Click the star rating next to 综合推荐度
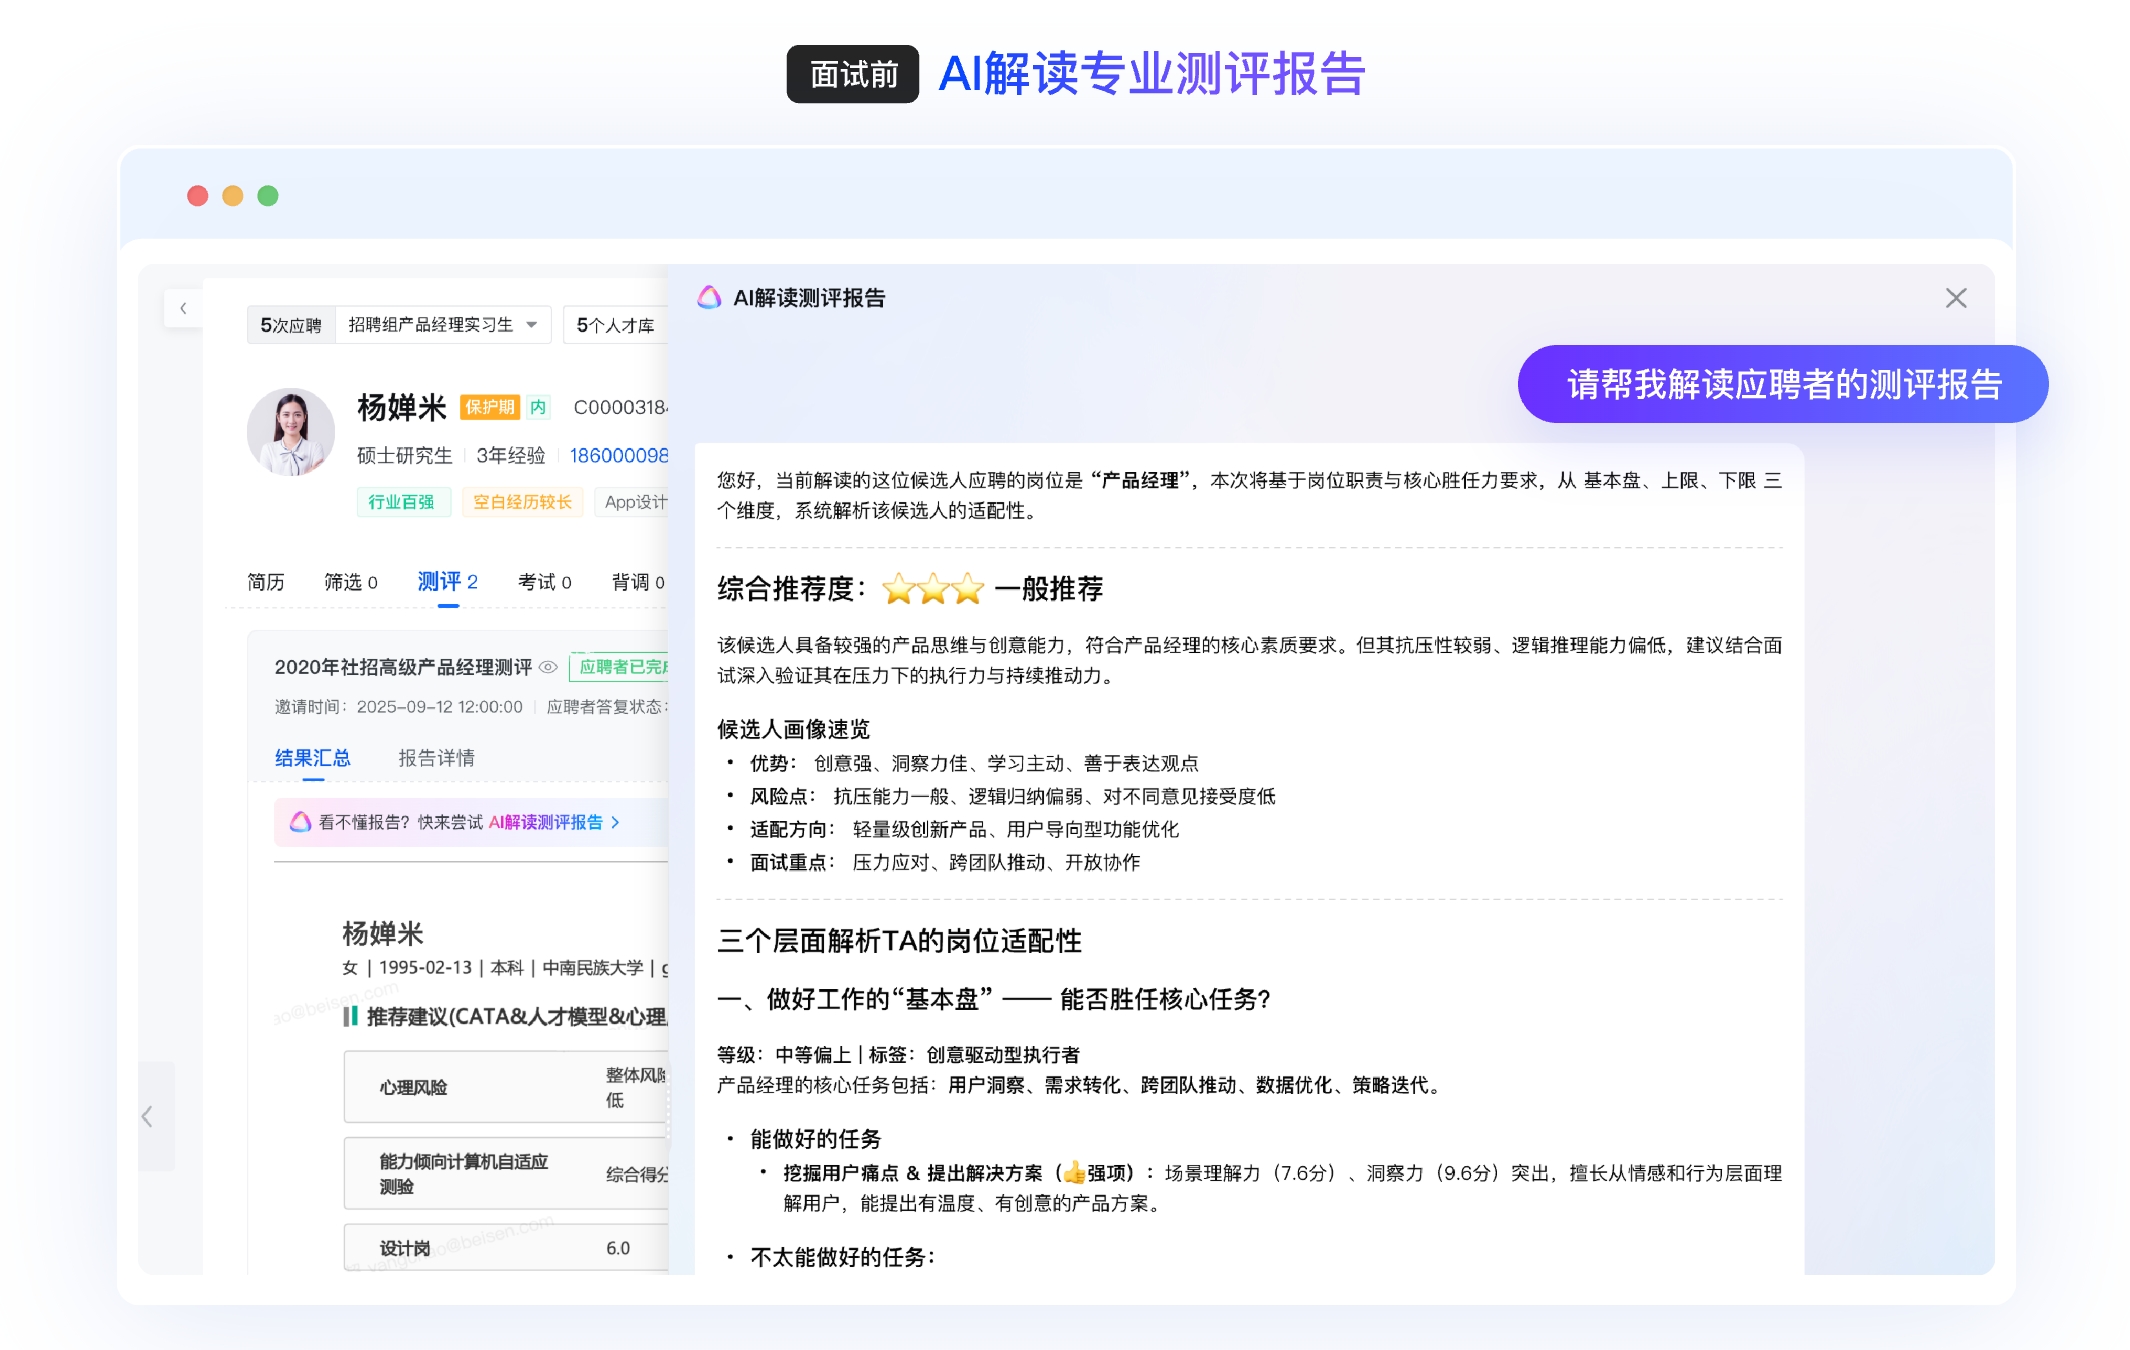 tap(932, 589)
